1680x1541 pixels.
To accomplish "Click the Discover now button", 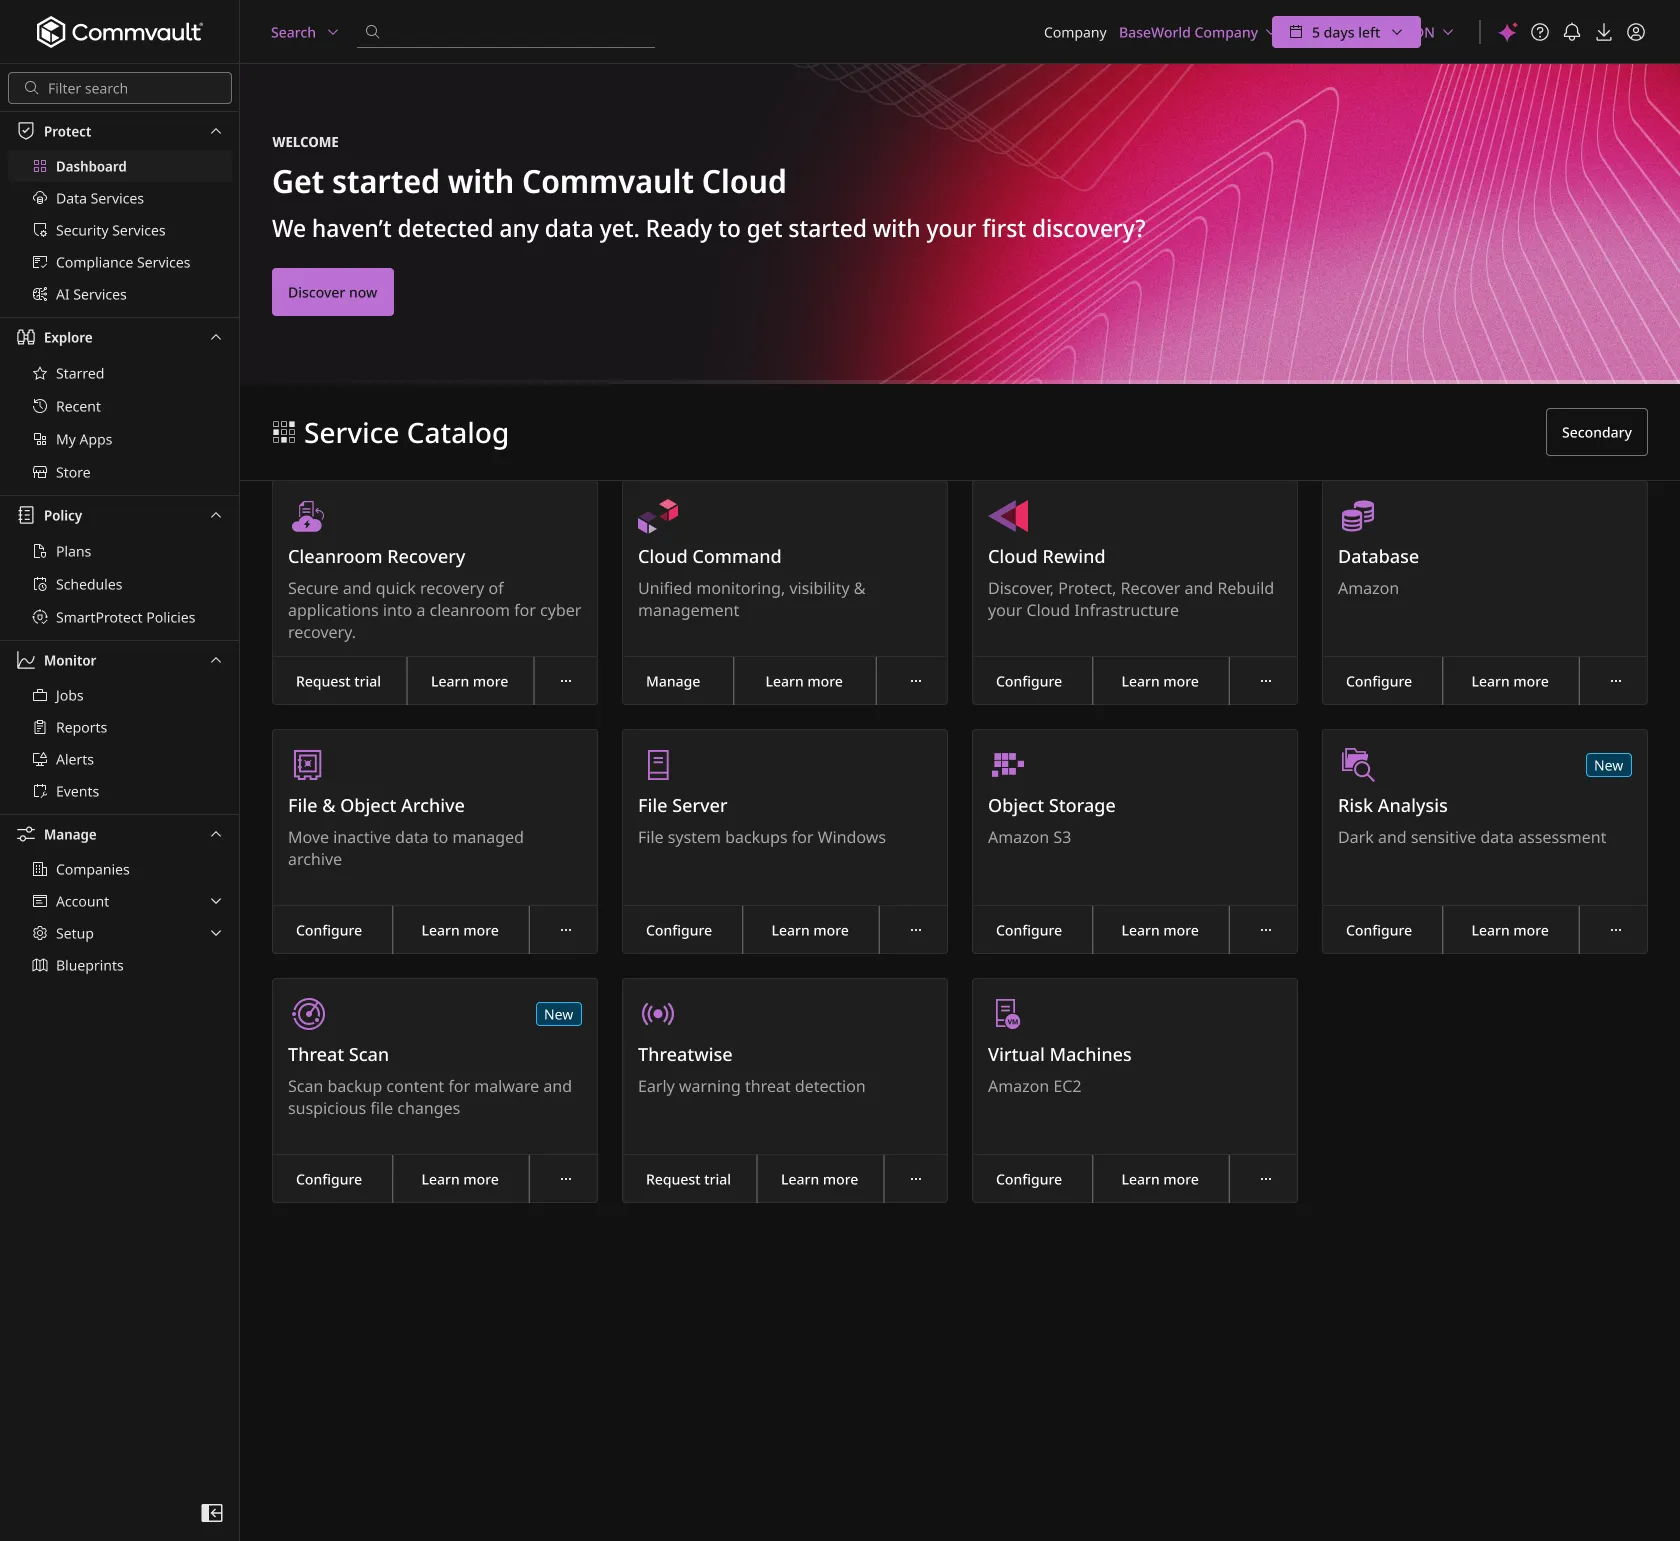I will (331, 292).
